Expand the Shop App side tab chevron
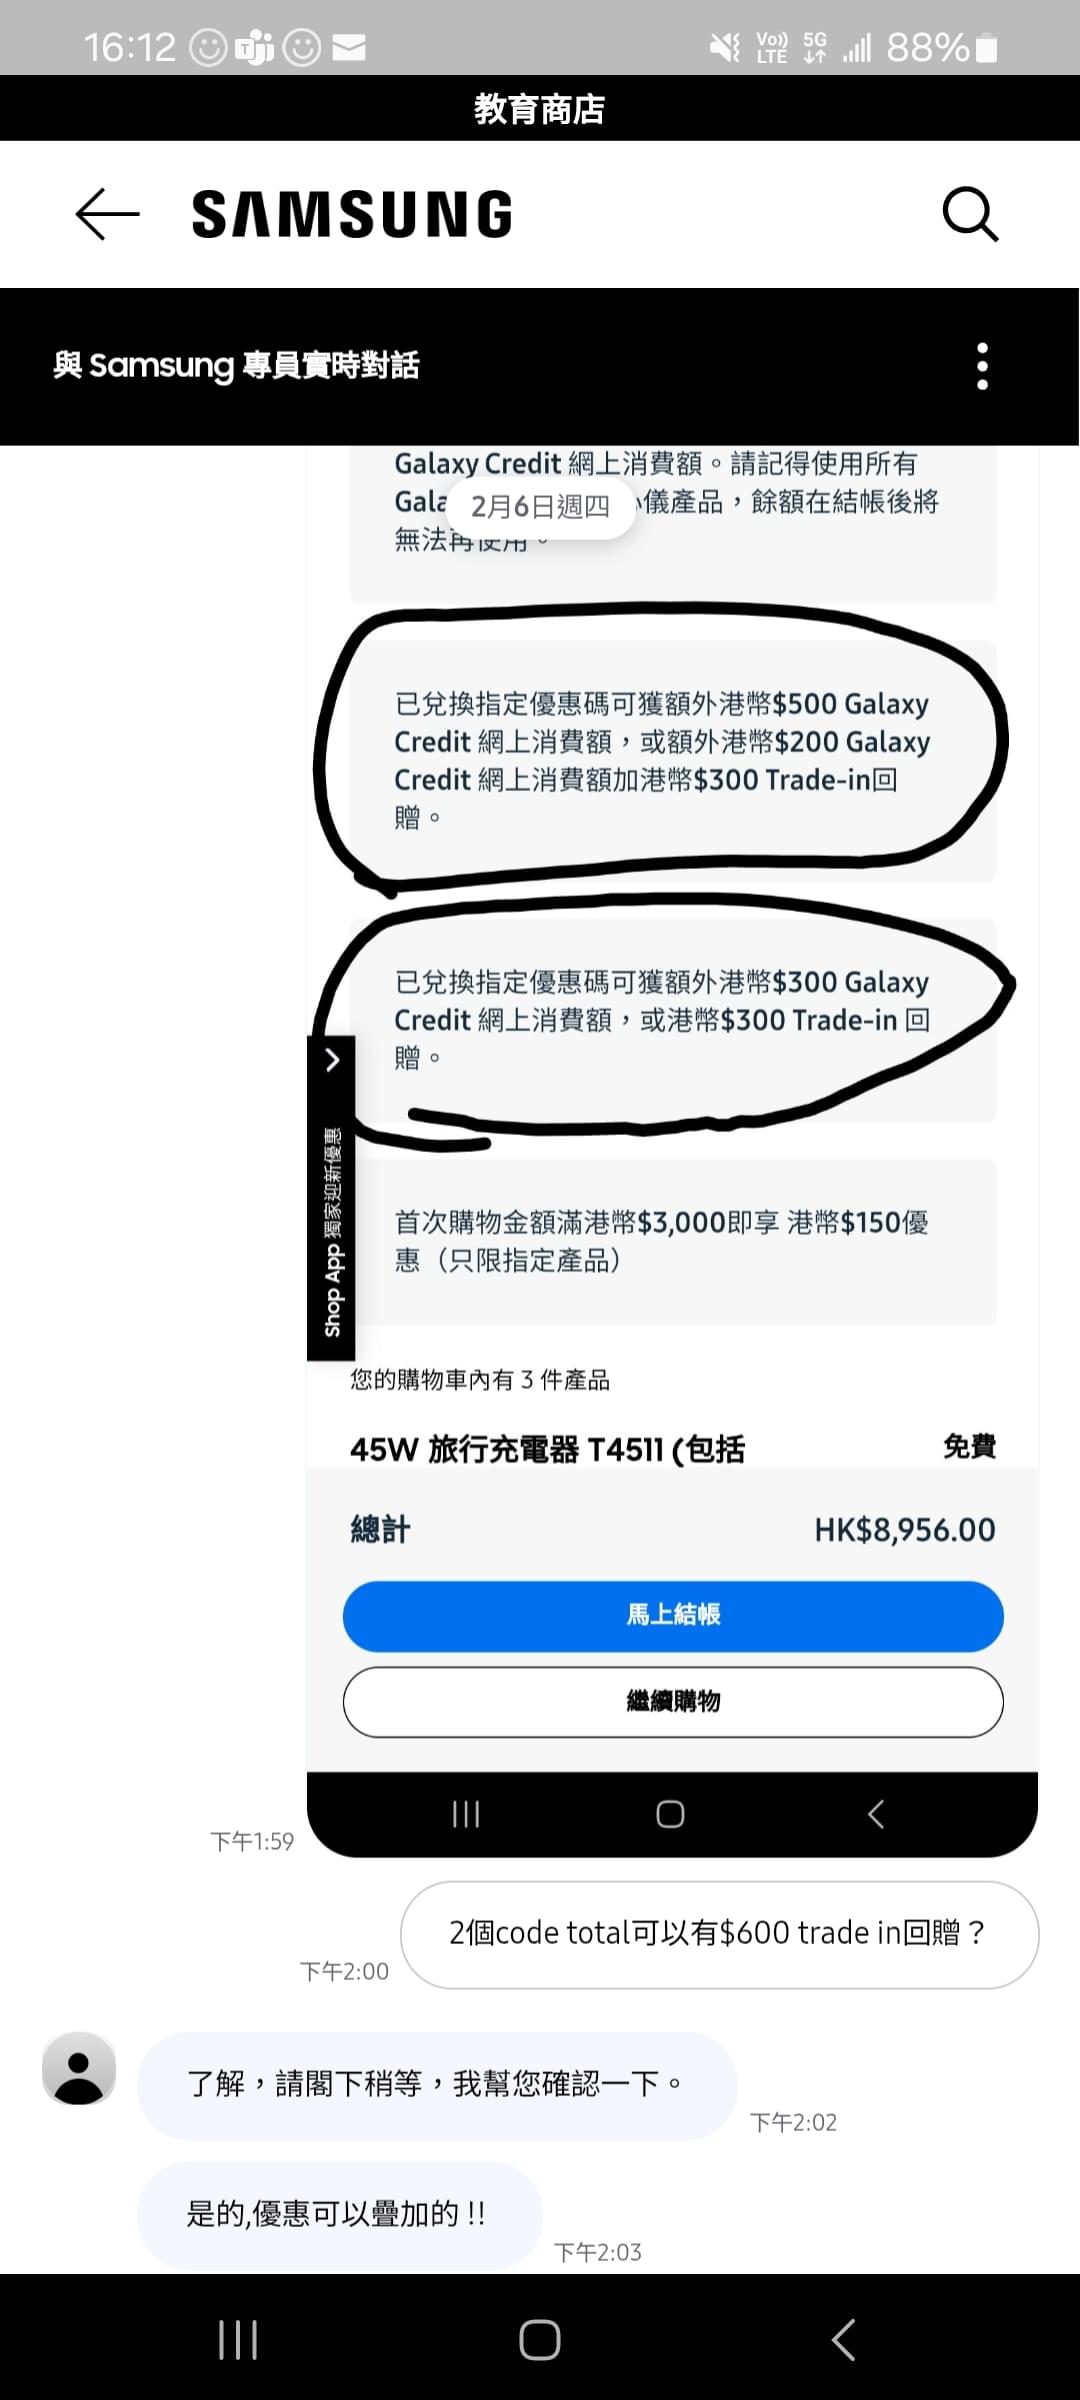 332,1059
